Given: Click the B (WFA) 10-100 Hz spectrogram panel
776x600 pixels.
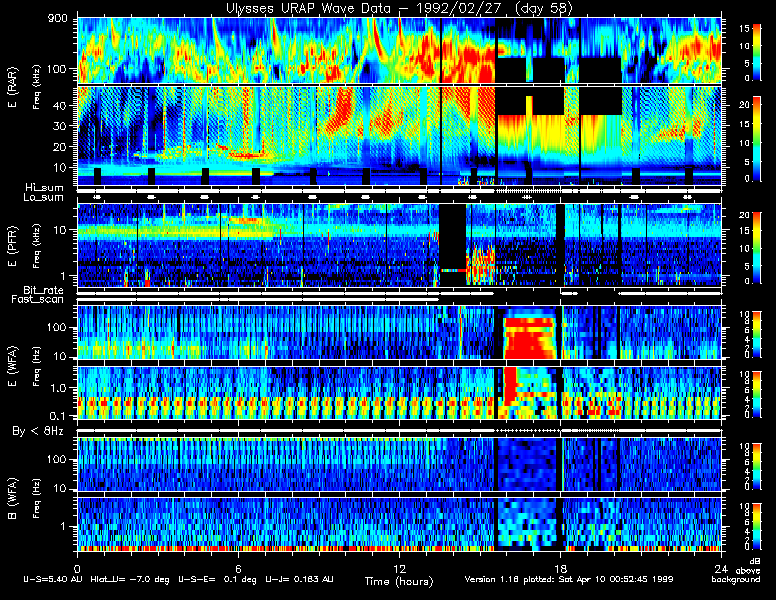Looking at the screenshot, I should click(399, 464).
